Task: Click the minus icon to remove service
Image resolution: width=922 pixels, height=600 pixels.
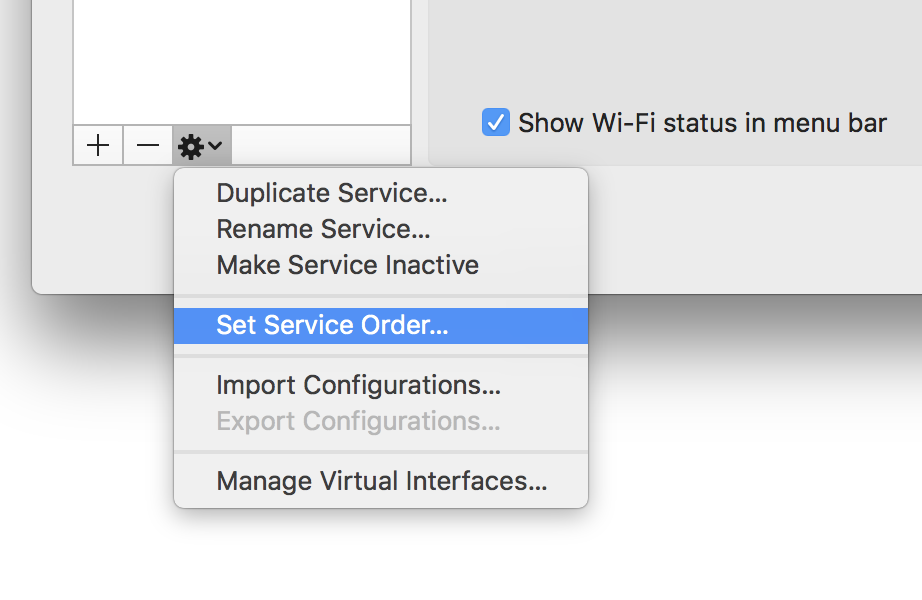Action: click(x=148, y=146)
